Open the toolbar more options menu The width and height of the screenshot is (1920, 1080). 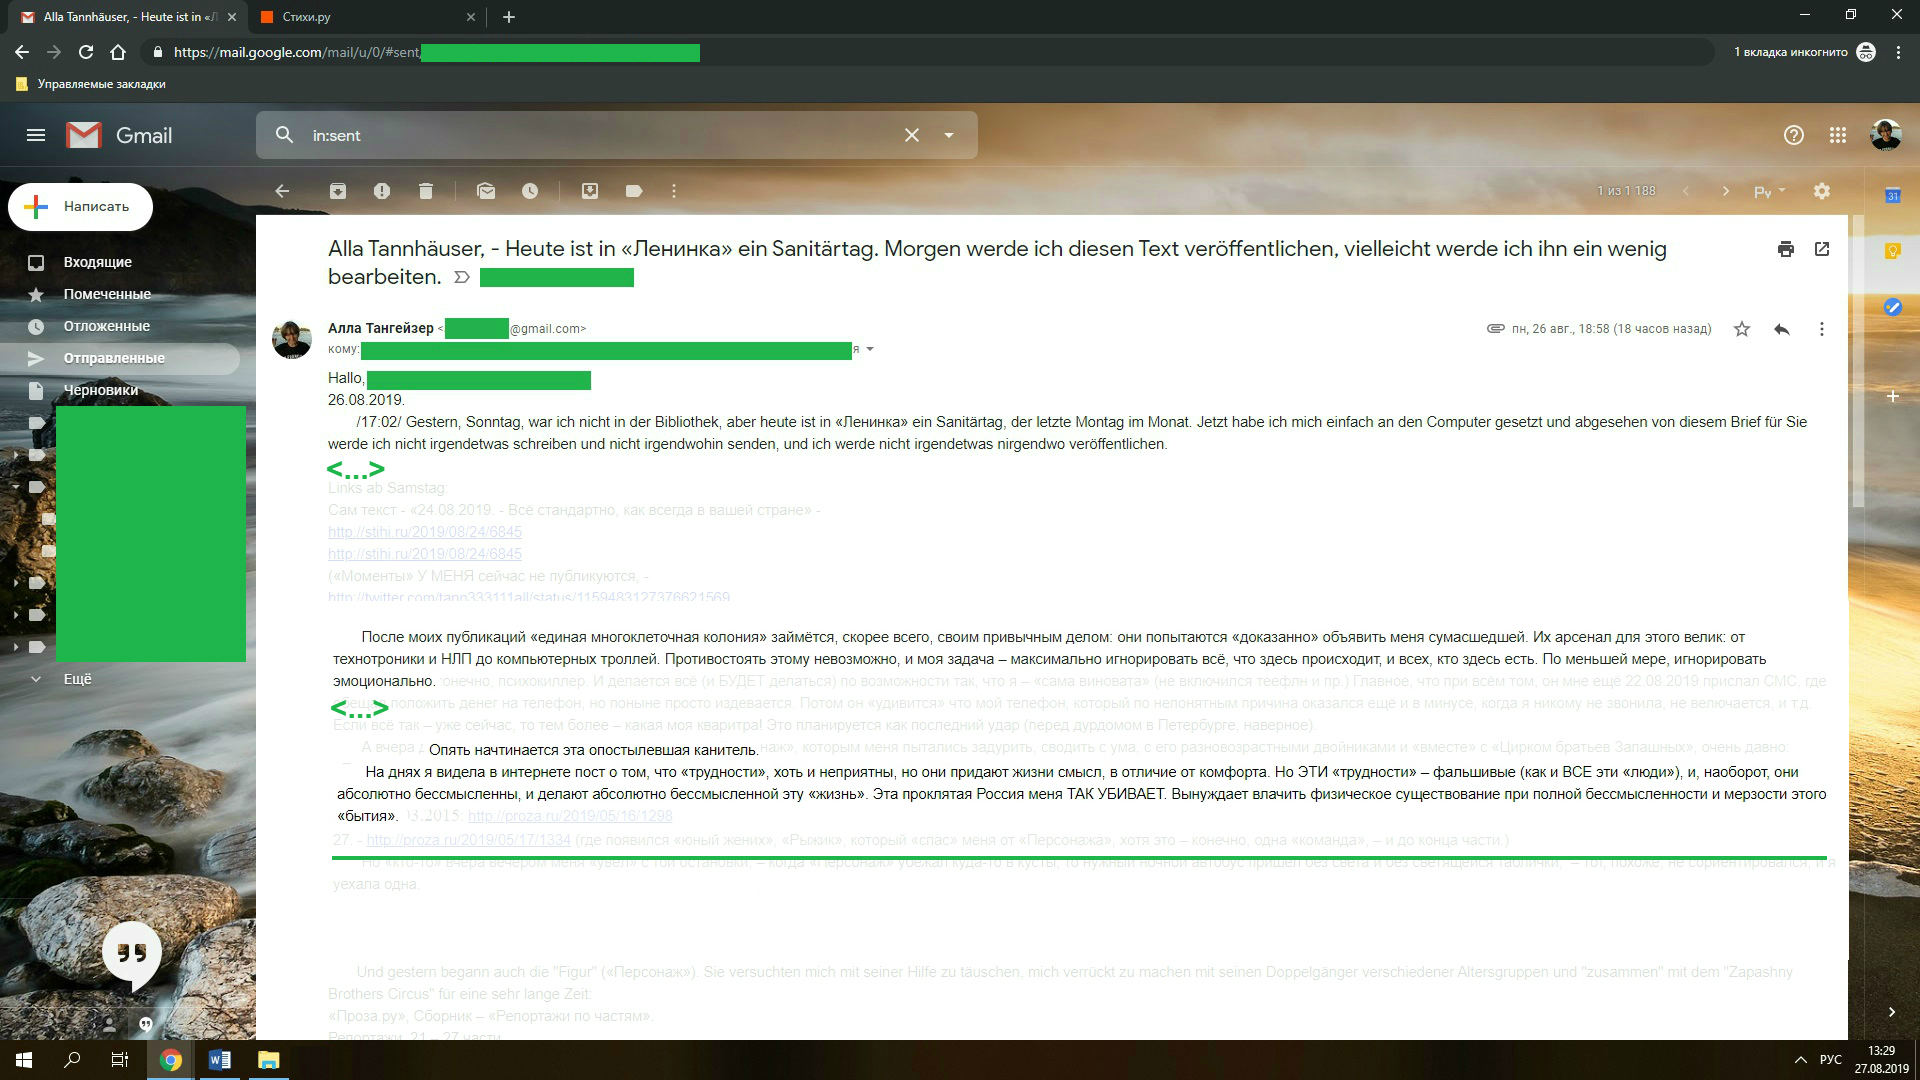click(x=674, y=191)
